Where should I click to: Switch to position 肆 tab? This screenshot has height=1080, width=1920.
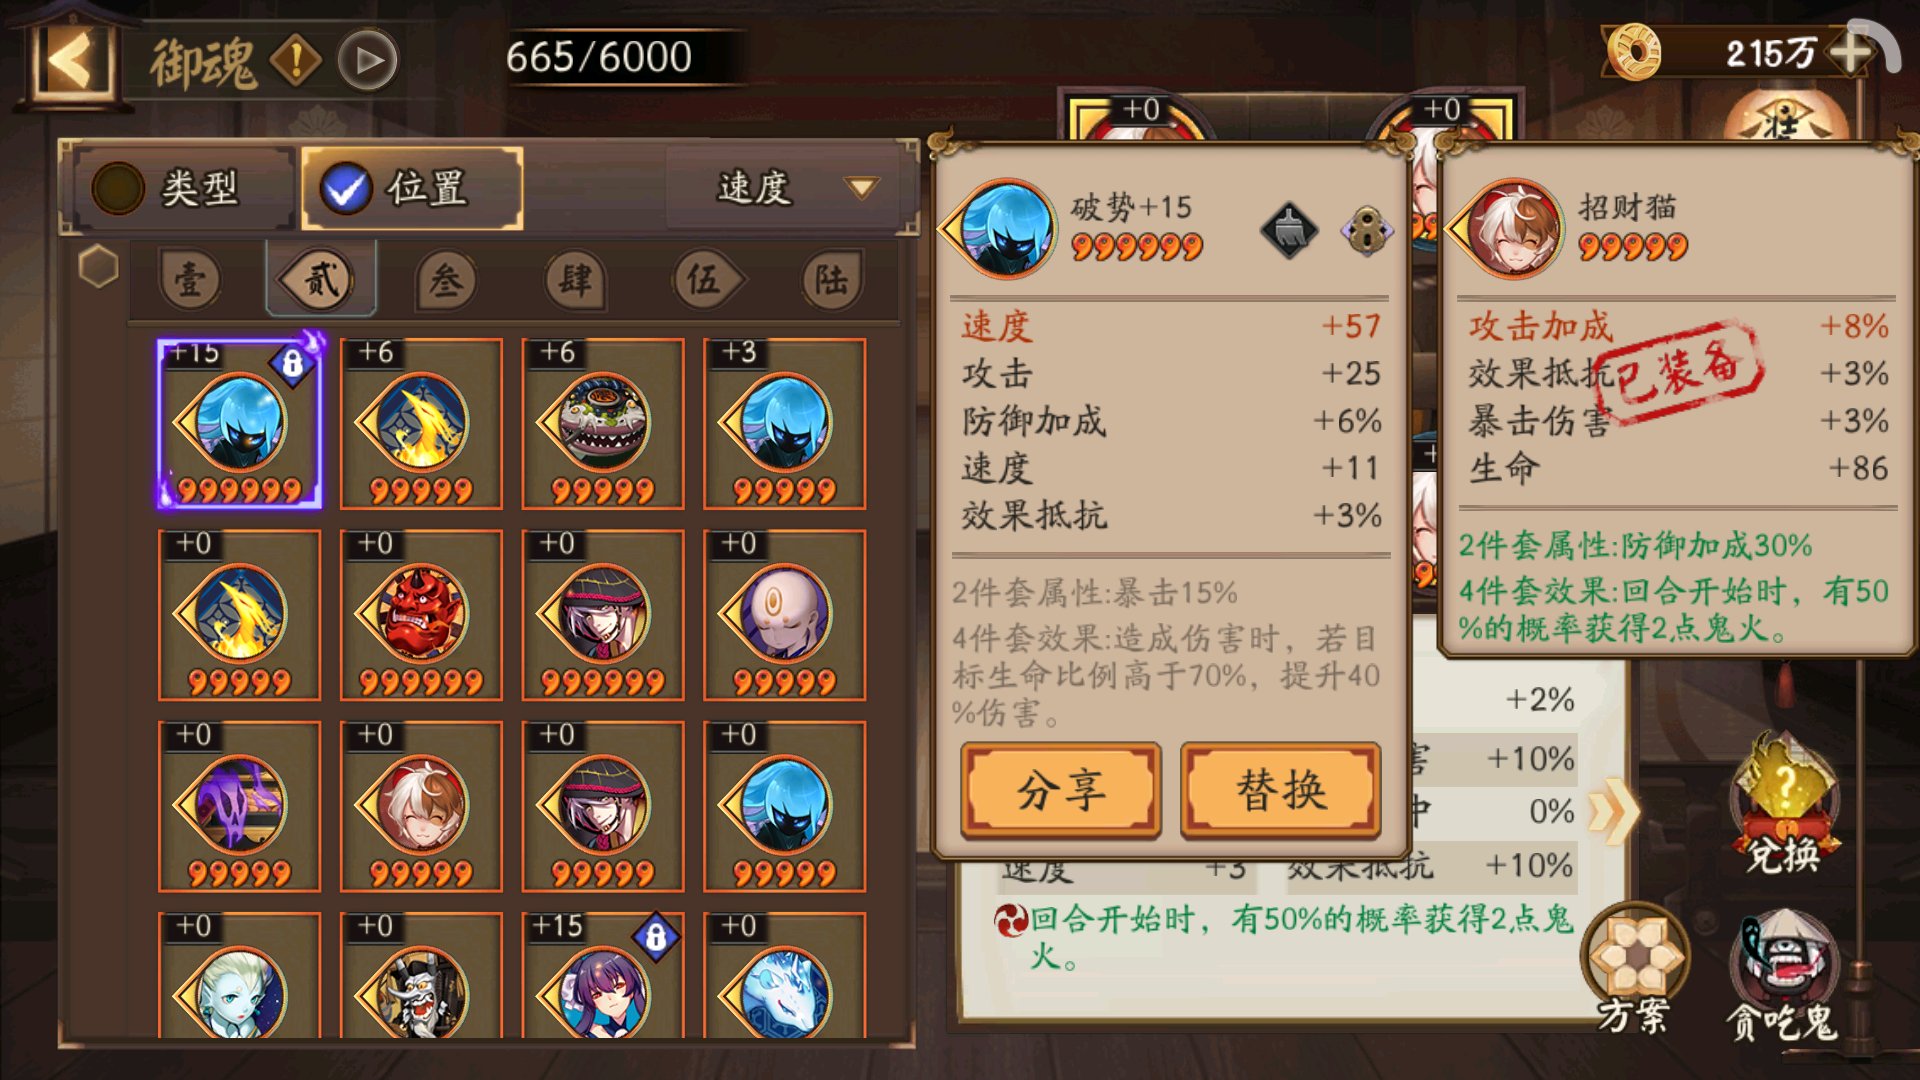coord(575,280)
